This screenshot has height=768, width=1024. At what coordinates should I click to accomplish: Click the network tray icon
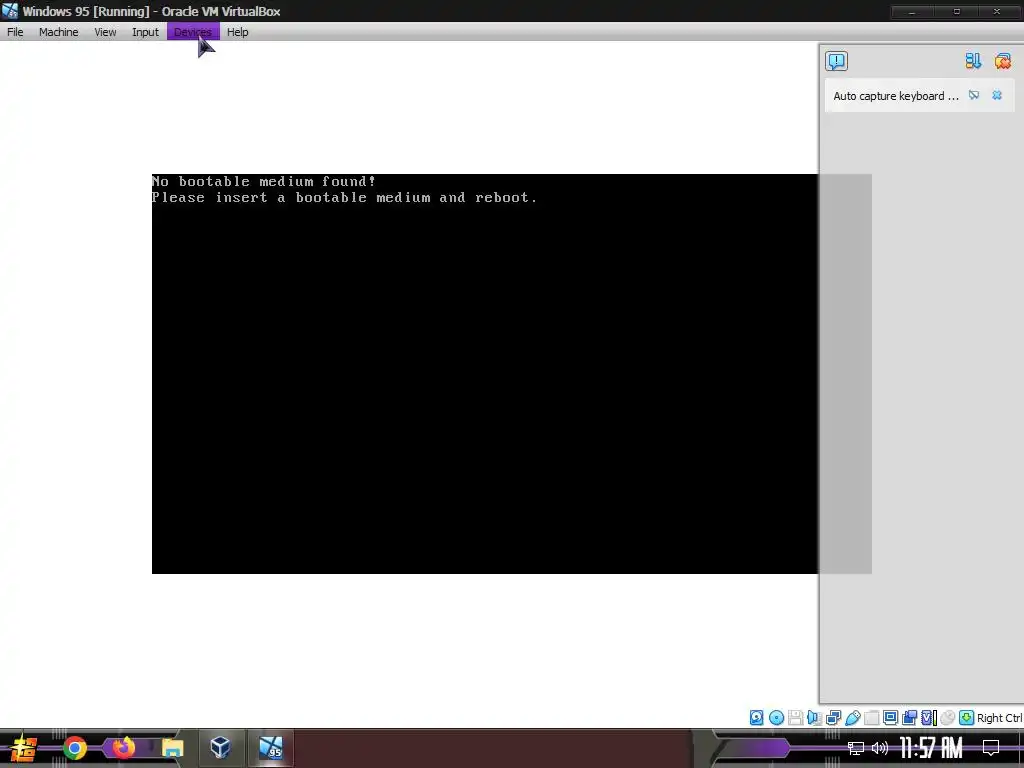tap(856, 748)
